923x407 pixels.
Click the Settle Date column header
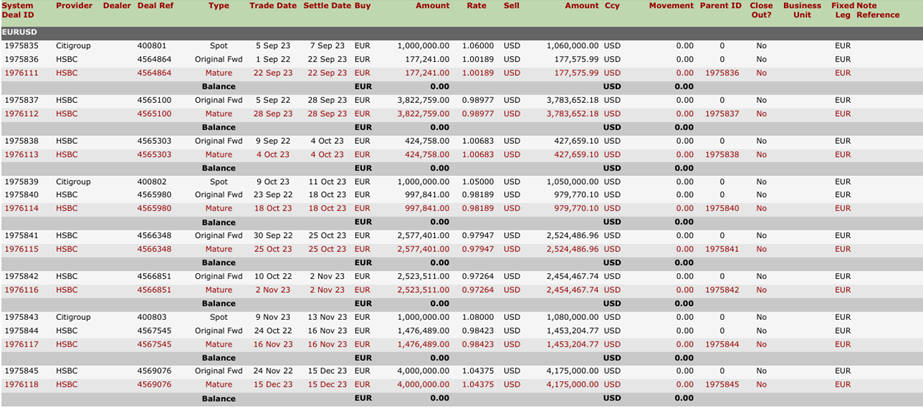pos(327,6)
